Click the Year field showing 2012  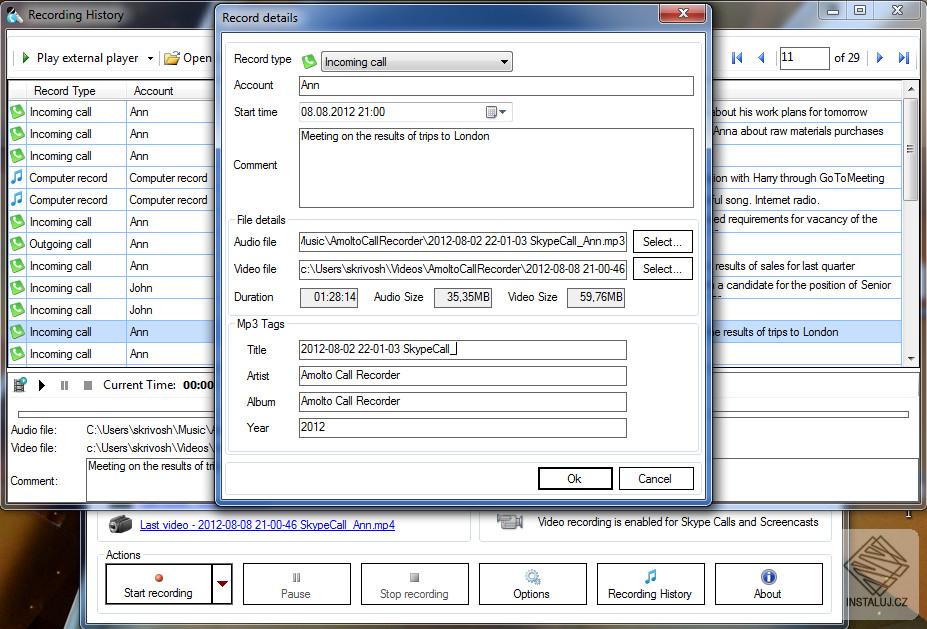click(x=463, y=427)
